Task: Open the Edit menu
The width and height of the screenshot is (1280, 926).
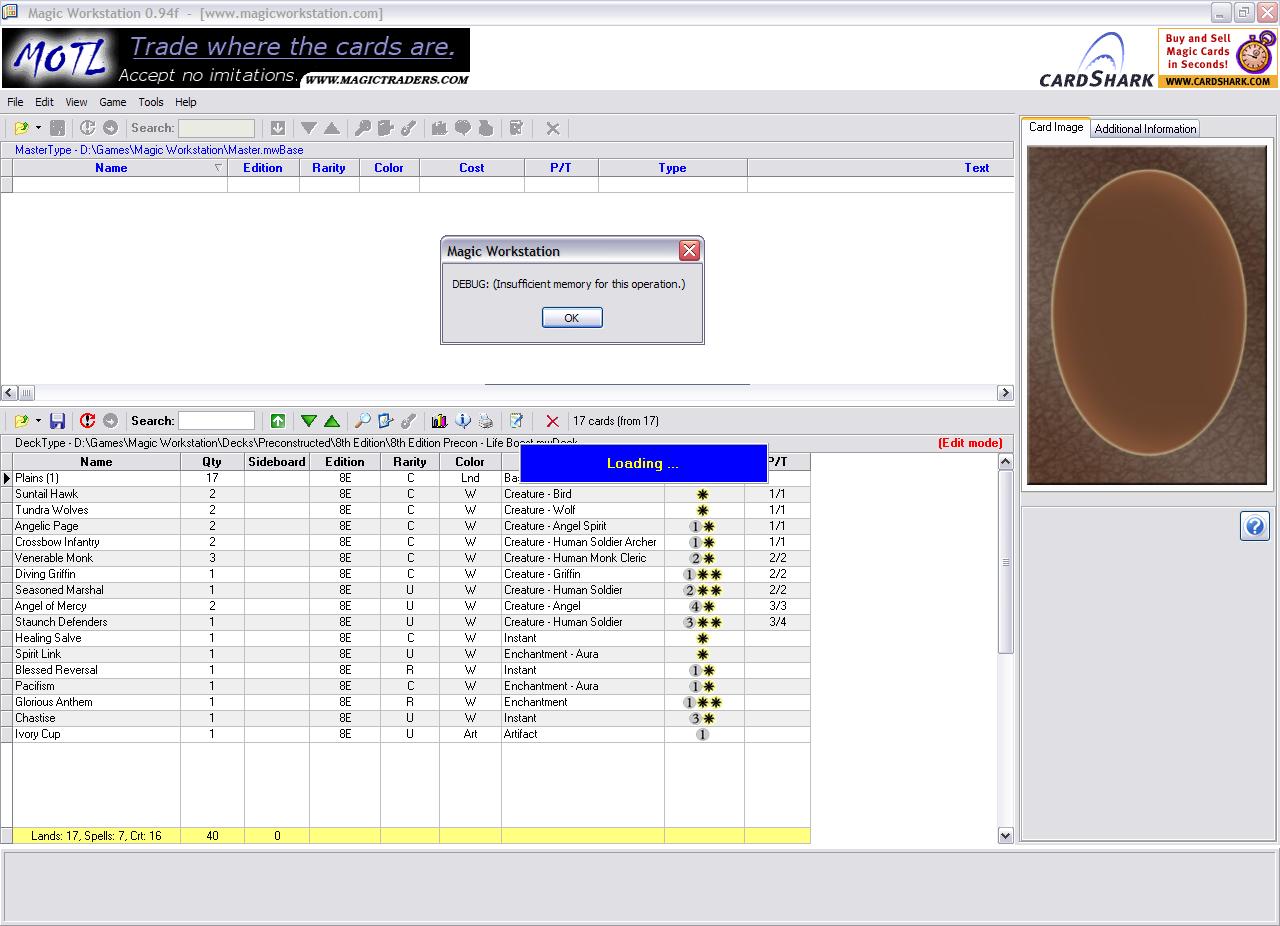Action: 45,102
